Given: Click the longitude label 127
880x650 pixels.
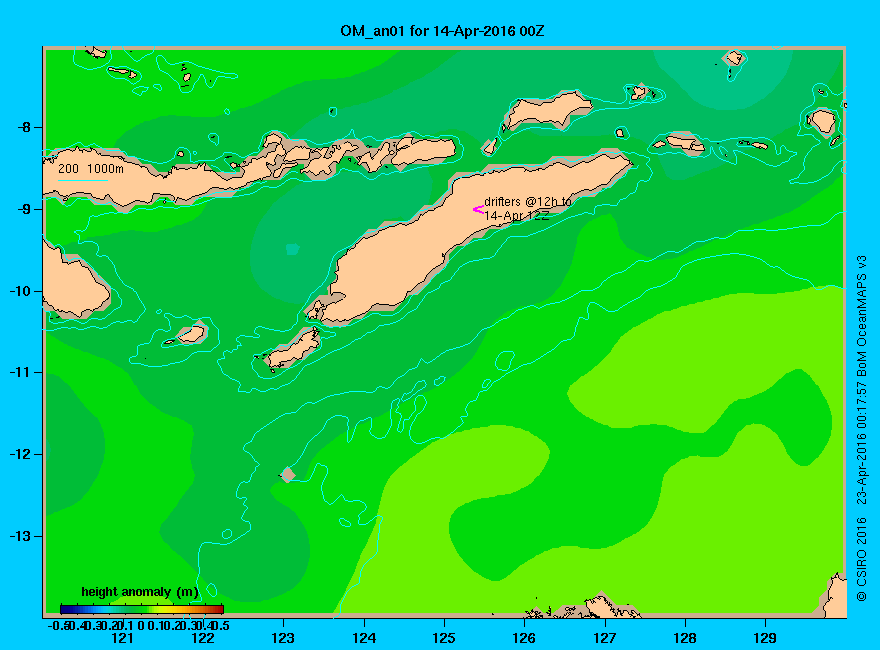Looking at the screenshot, I should [604, 638].
